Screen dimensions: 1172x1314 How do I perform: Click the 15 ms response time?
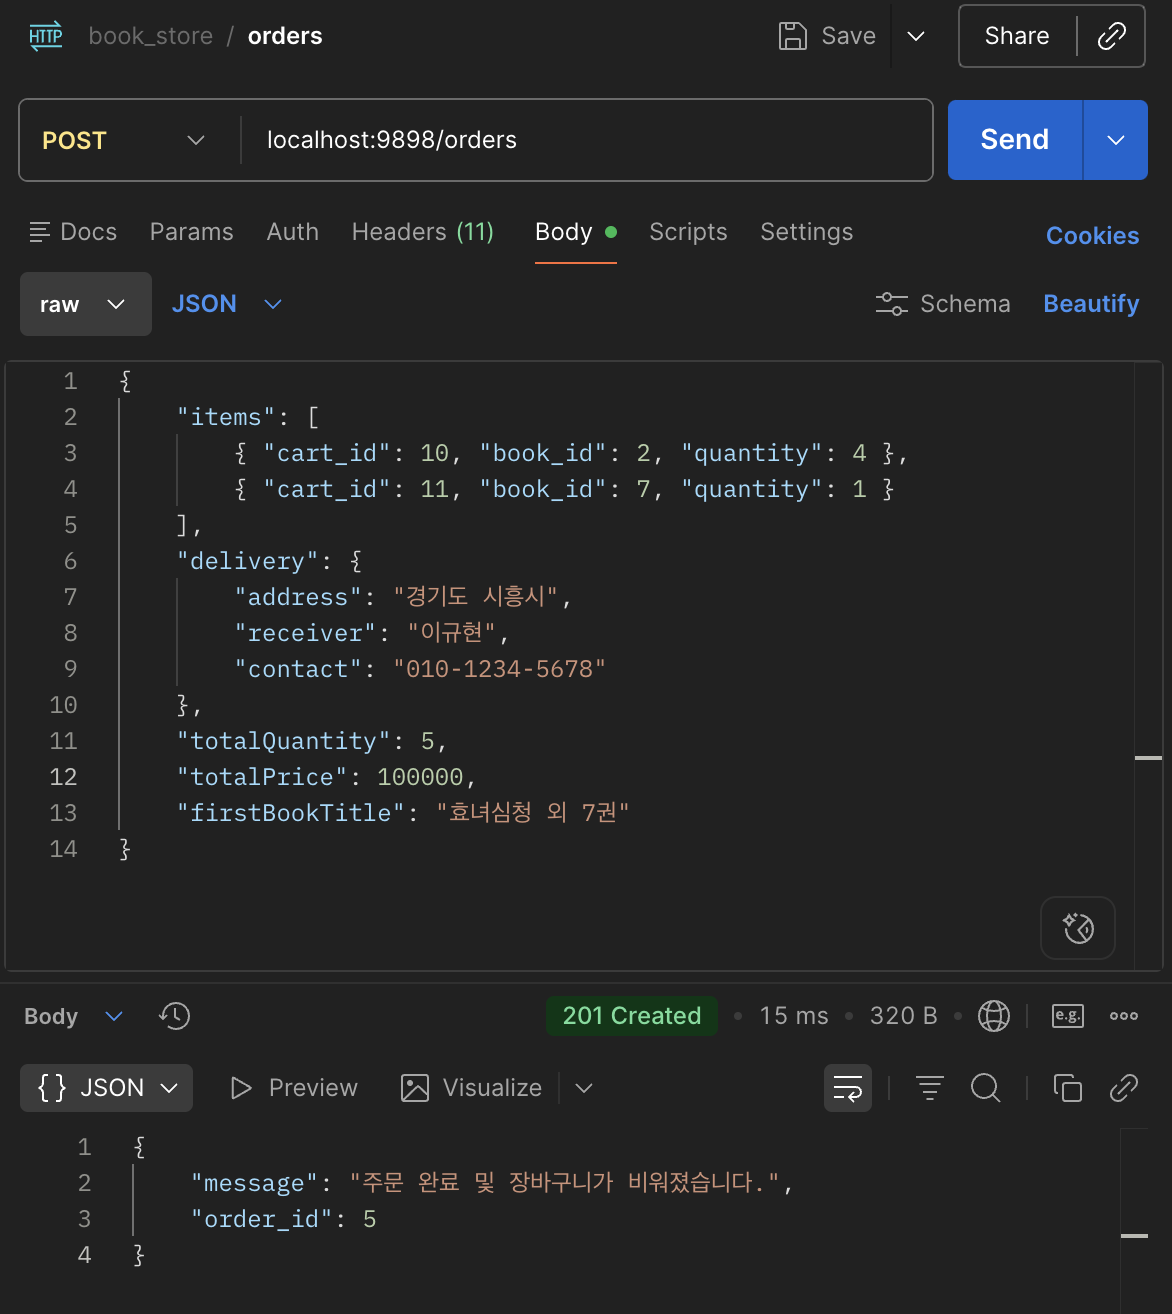794,1016
